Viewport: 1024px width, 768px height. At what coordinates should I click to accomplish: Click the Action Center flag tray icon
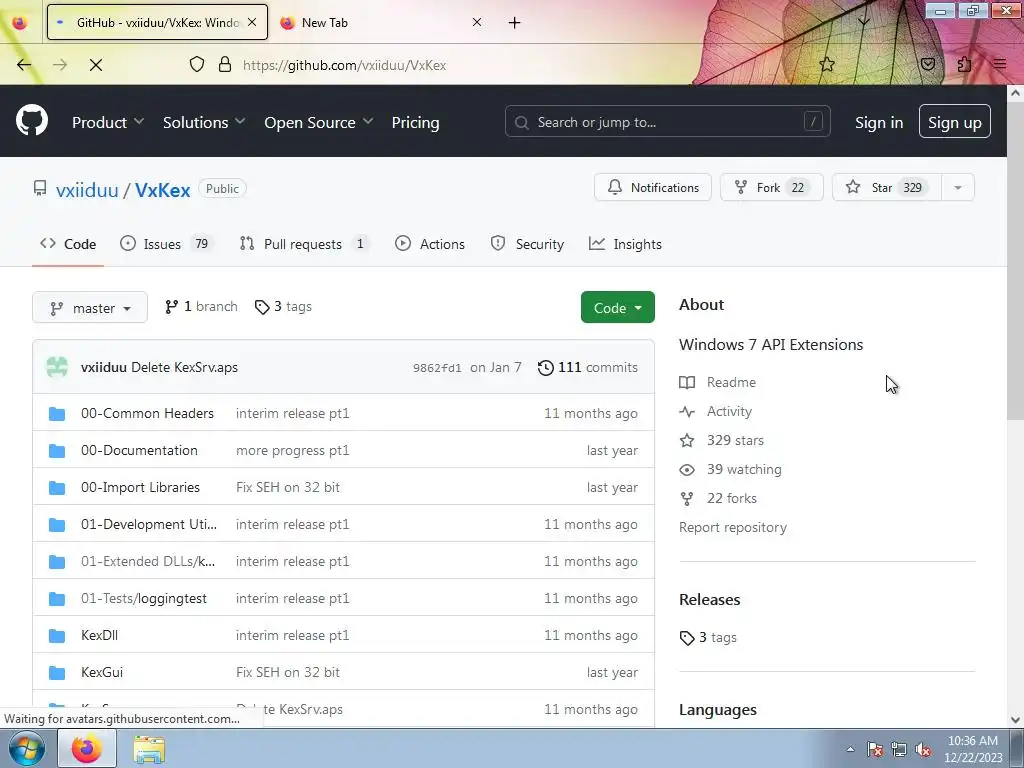875,749
